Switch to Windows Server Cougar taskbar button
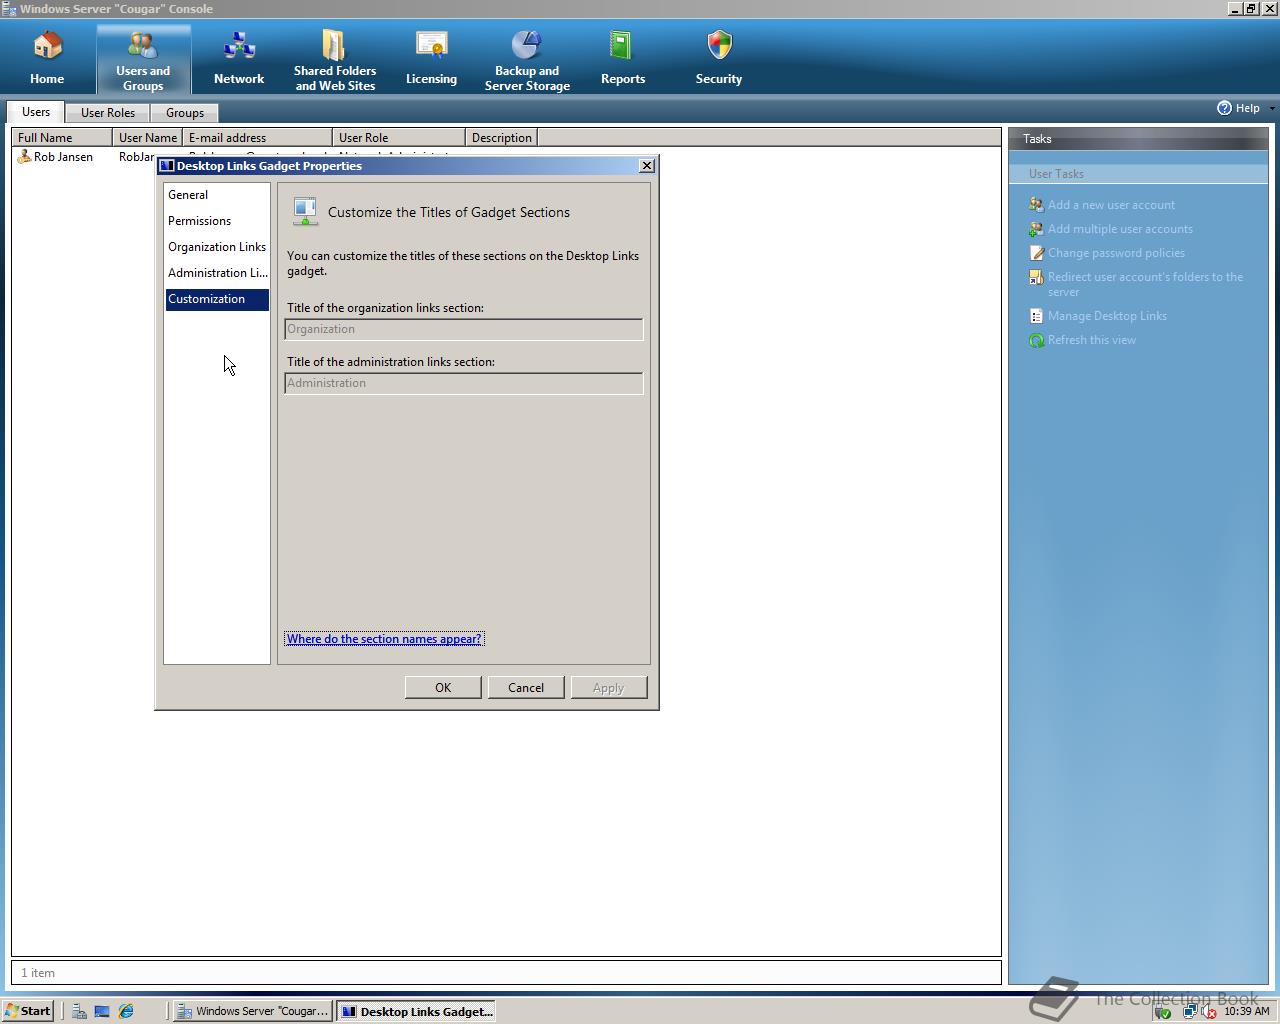This screenshot has width=1280, height=1024. (x=253, y=1011)
